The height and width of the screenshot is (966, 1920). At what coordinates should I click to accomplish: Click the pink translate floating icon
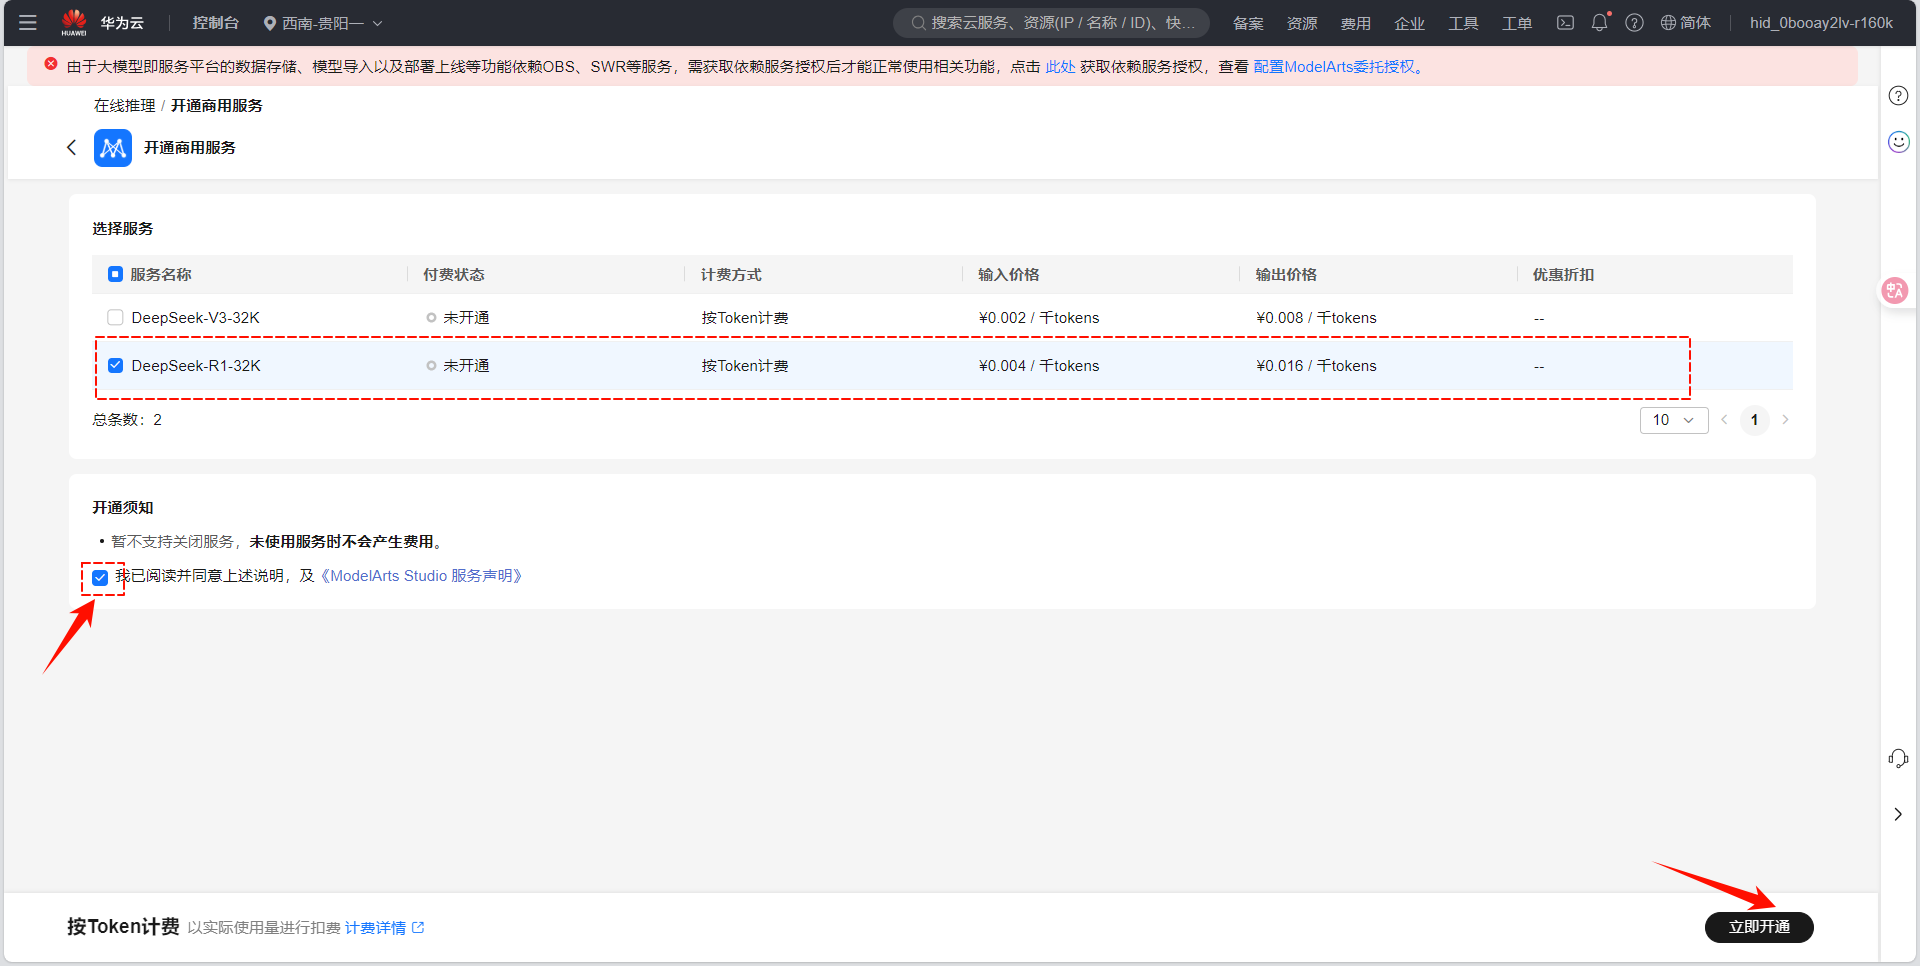[1894, 290]
